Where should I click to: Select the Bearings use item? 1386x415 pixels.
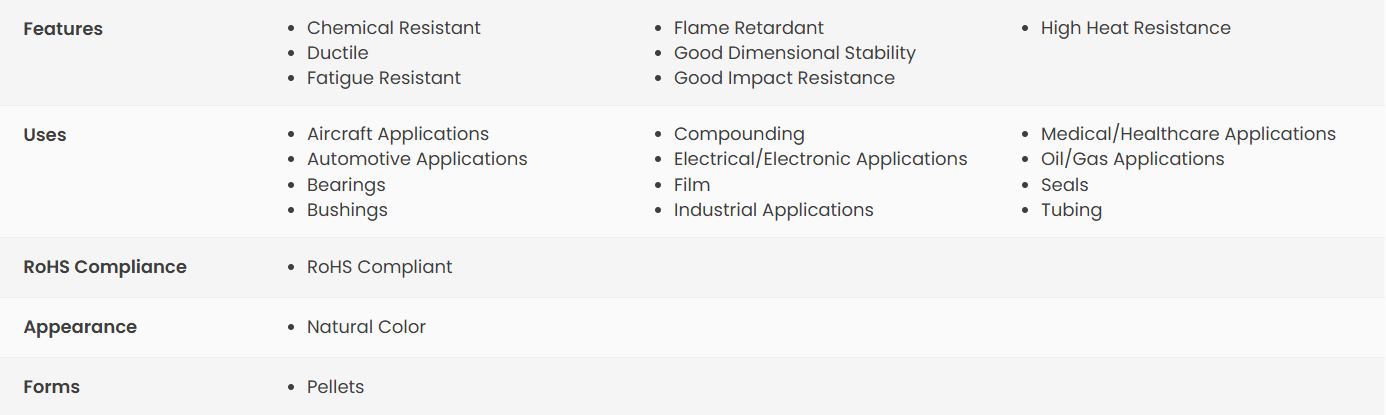(x=346, y=185)
